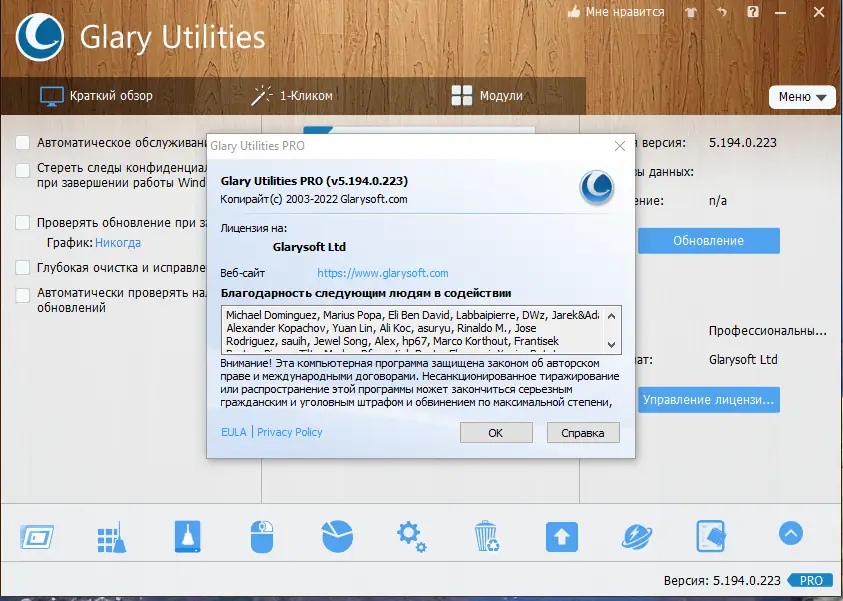Click the Обновление button
Viewport: 843px width, 601px height.
point(709,241)
